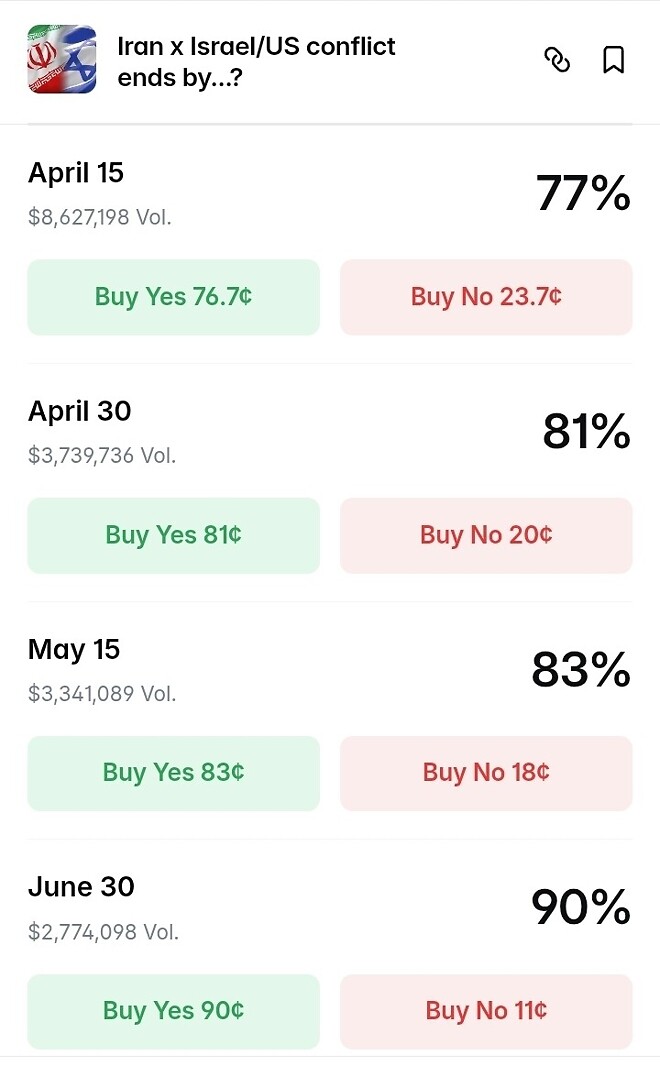
Task: Select Buy No 11¢ for June 30
Action: [486, 1010]
